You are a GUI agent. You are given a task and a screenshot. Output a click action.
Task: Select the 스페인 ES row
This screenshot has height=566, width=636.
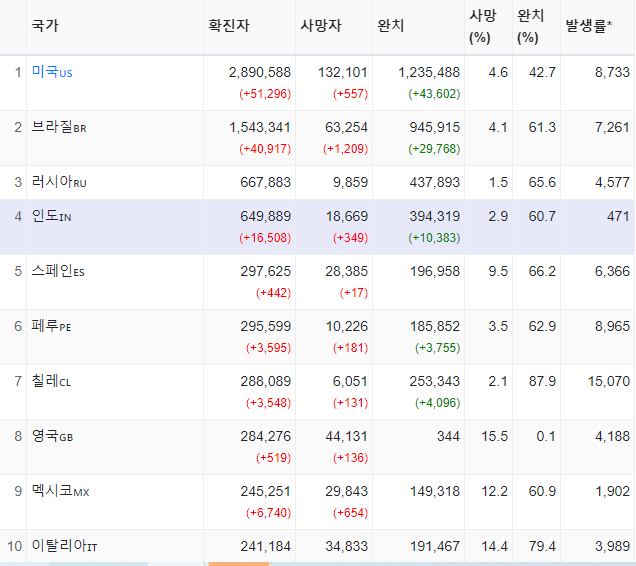pyautogui.click(x=318, y=282)
